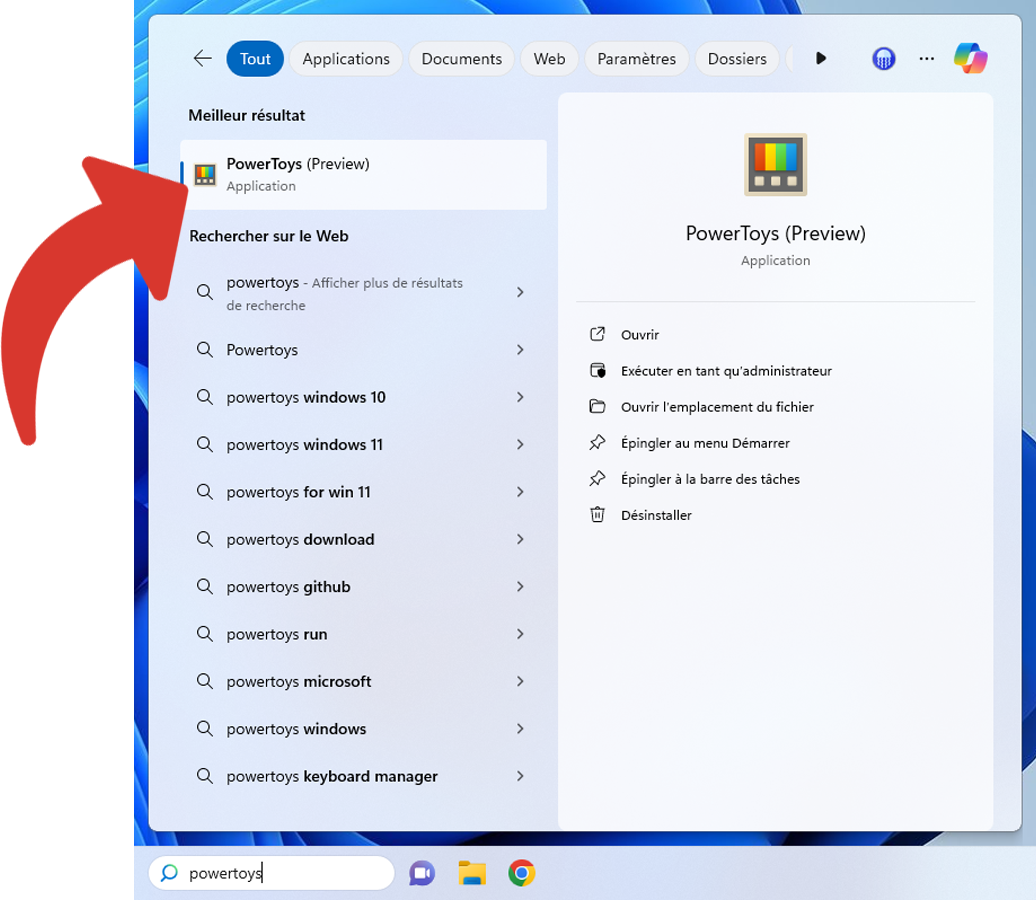Expand chevron for 'powertoys windows 11'

tap(521, 445)
